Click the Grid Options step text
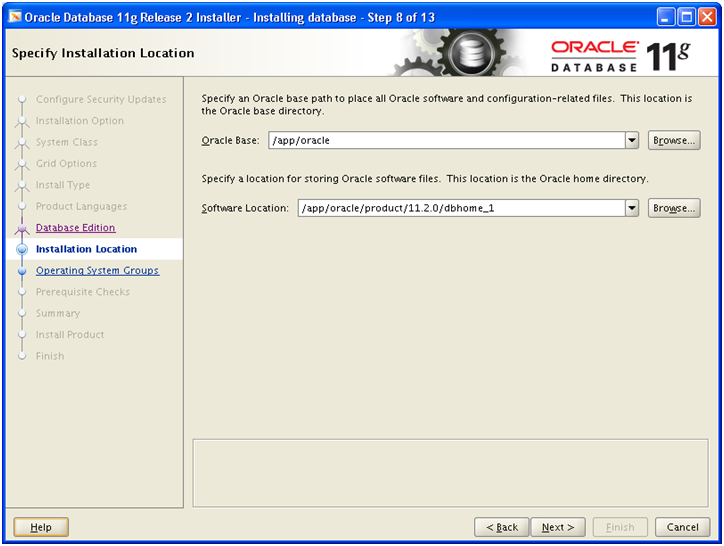This screenshot has width=724, height=546. 66,164
